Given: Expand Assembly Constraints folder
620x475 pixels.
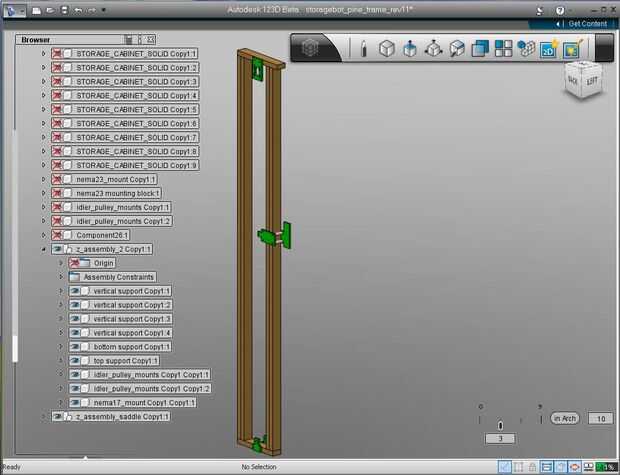Looking at the screenshot, I should [61, 277].
